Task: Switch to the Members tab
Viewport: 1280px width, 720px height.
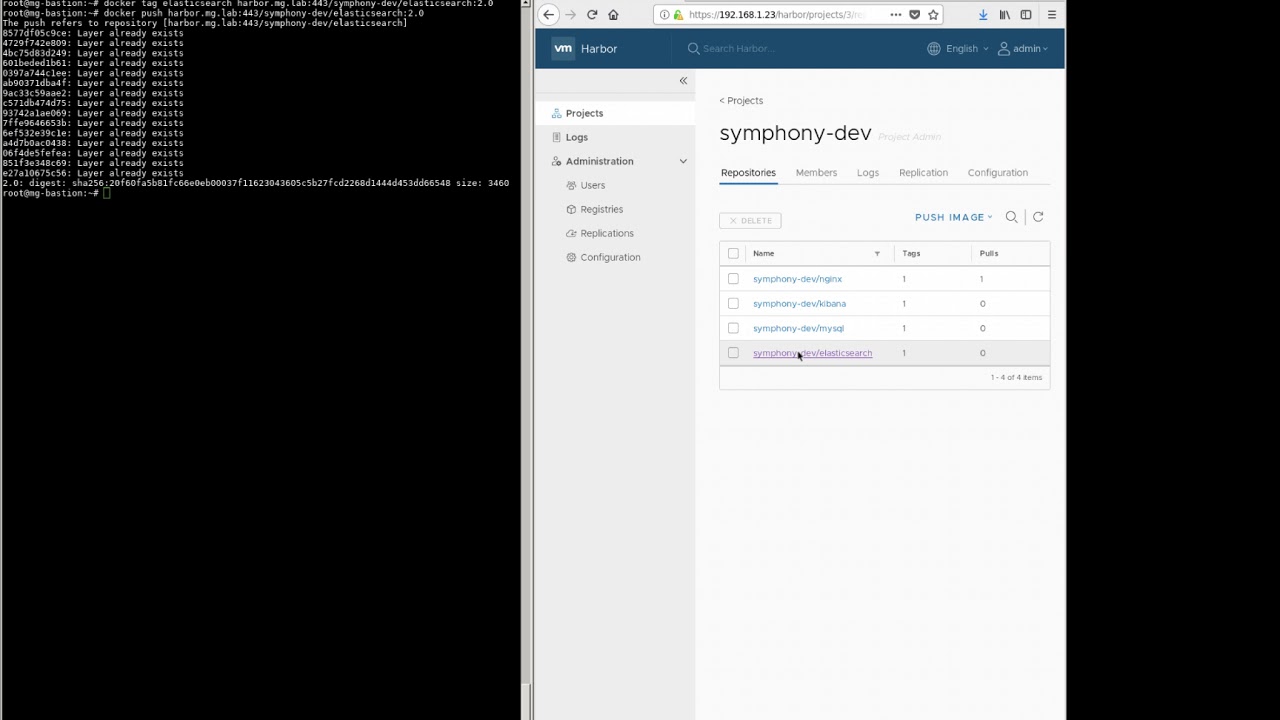Action: (x=816, y=173)
